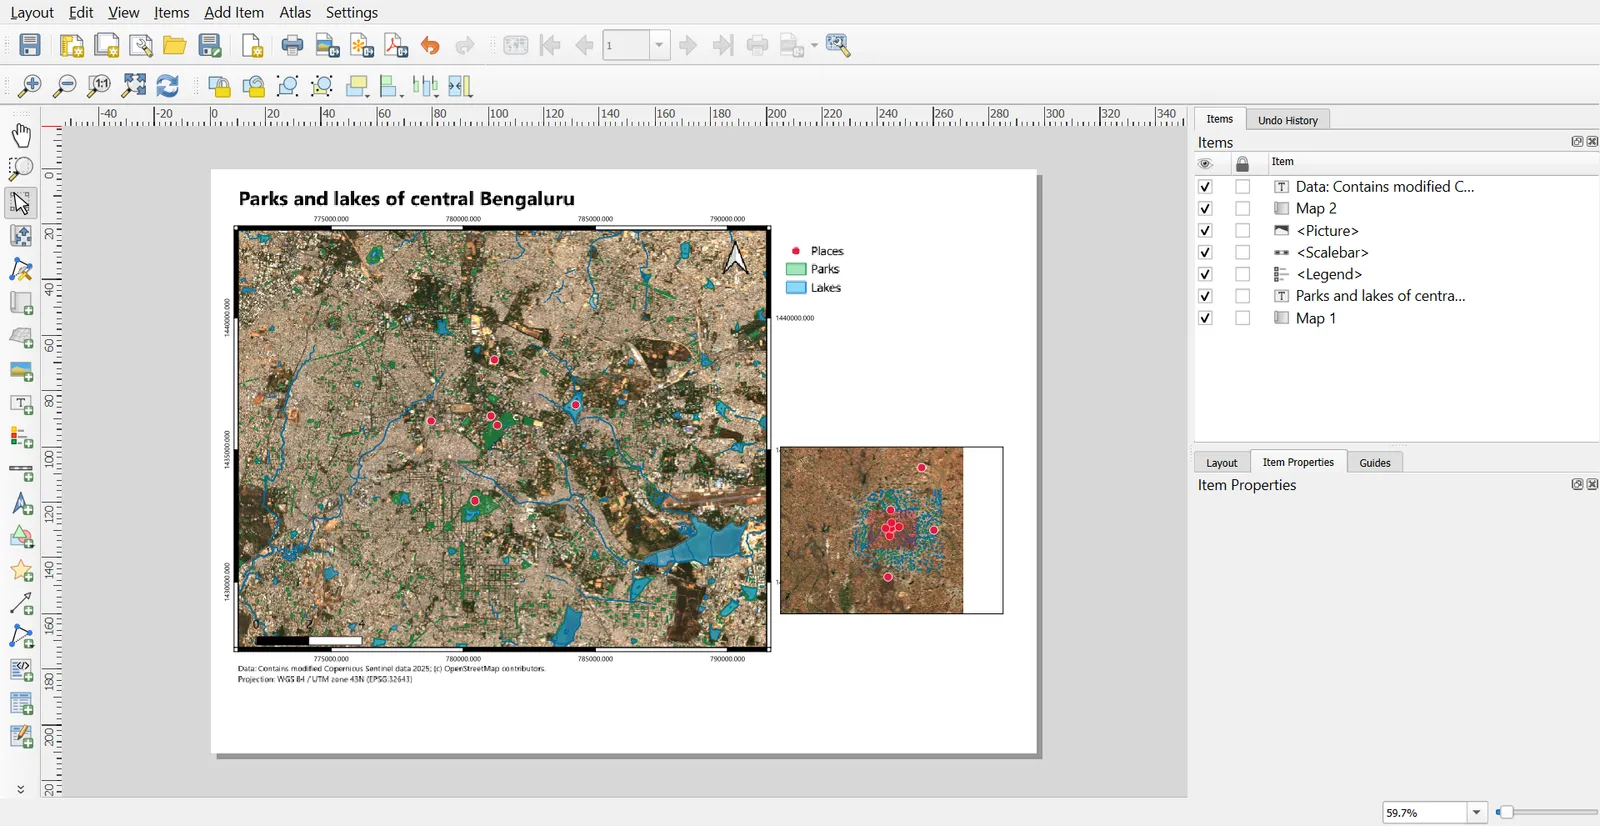Activate the Add North Arrow tool
The width and height of the screenshot is (1600, 826).
pyautogui.click(x=21, y=505)
